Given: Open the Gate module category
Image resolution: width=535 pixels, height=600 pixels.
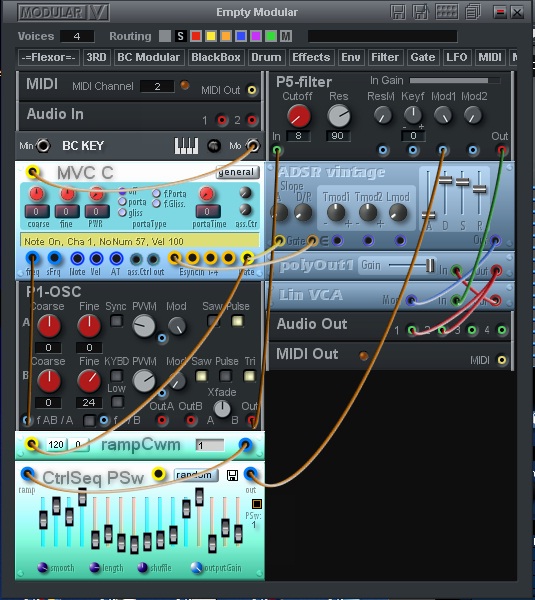Looking at the screenshot, I should click(x=423, y=57).
